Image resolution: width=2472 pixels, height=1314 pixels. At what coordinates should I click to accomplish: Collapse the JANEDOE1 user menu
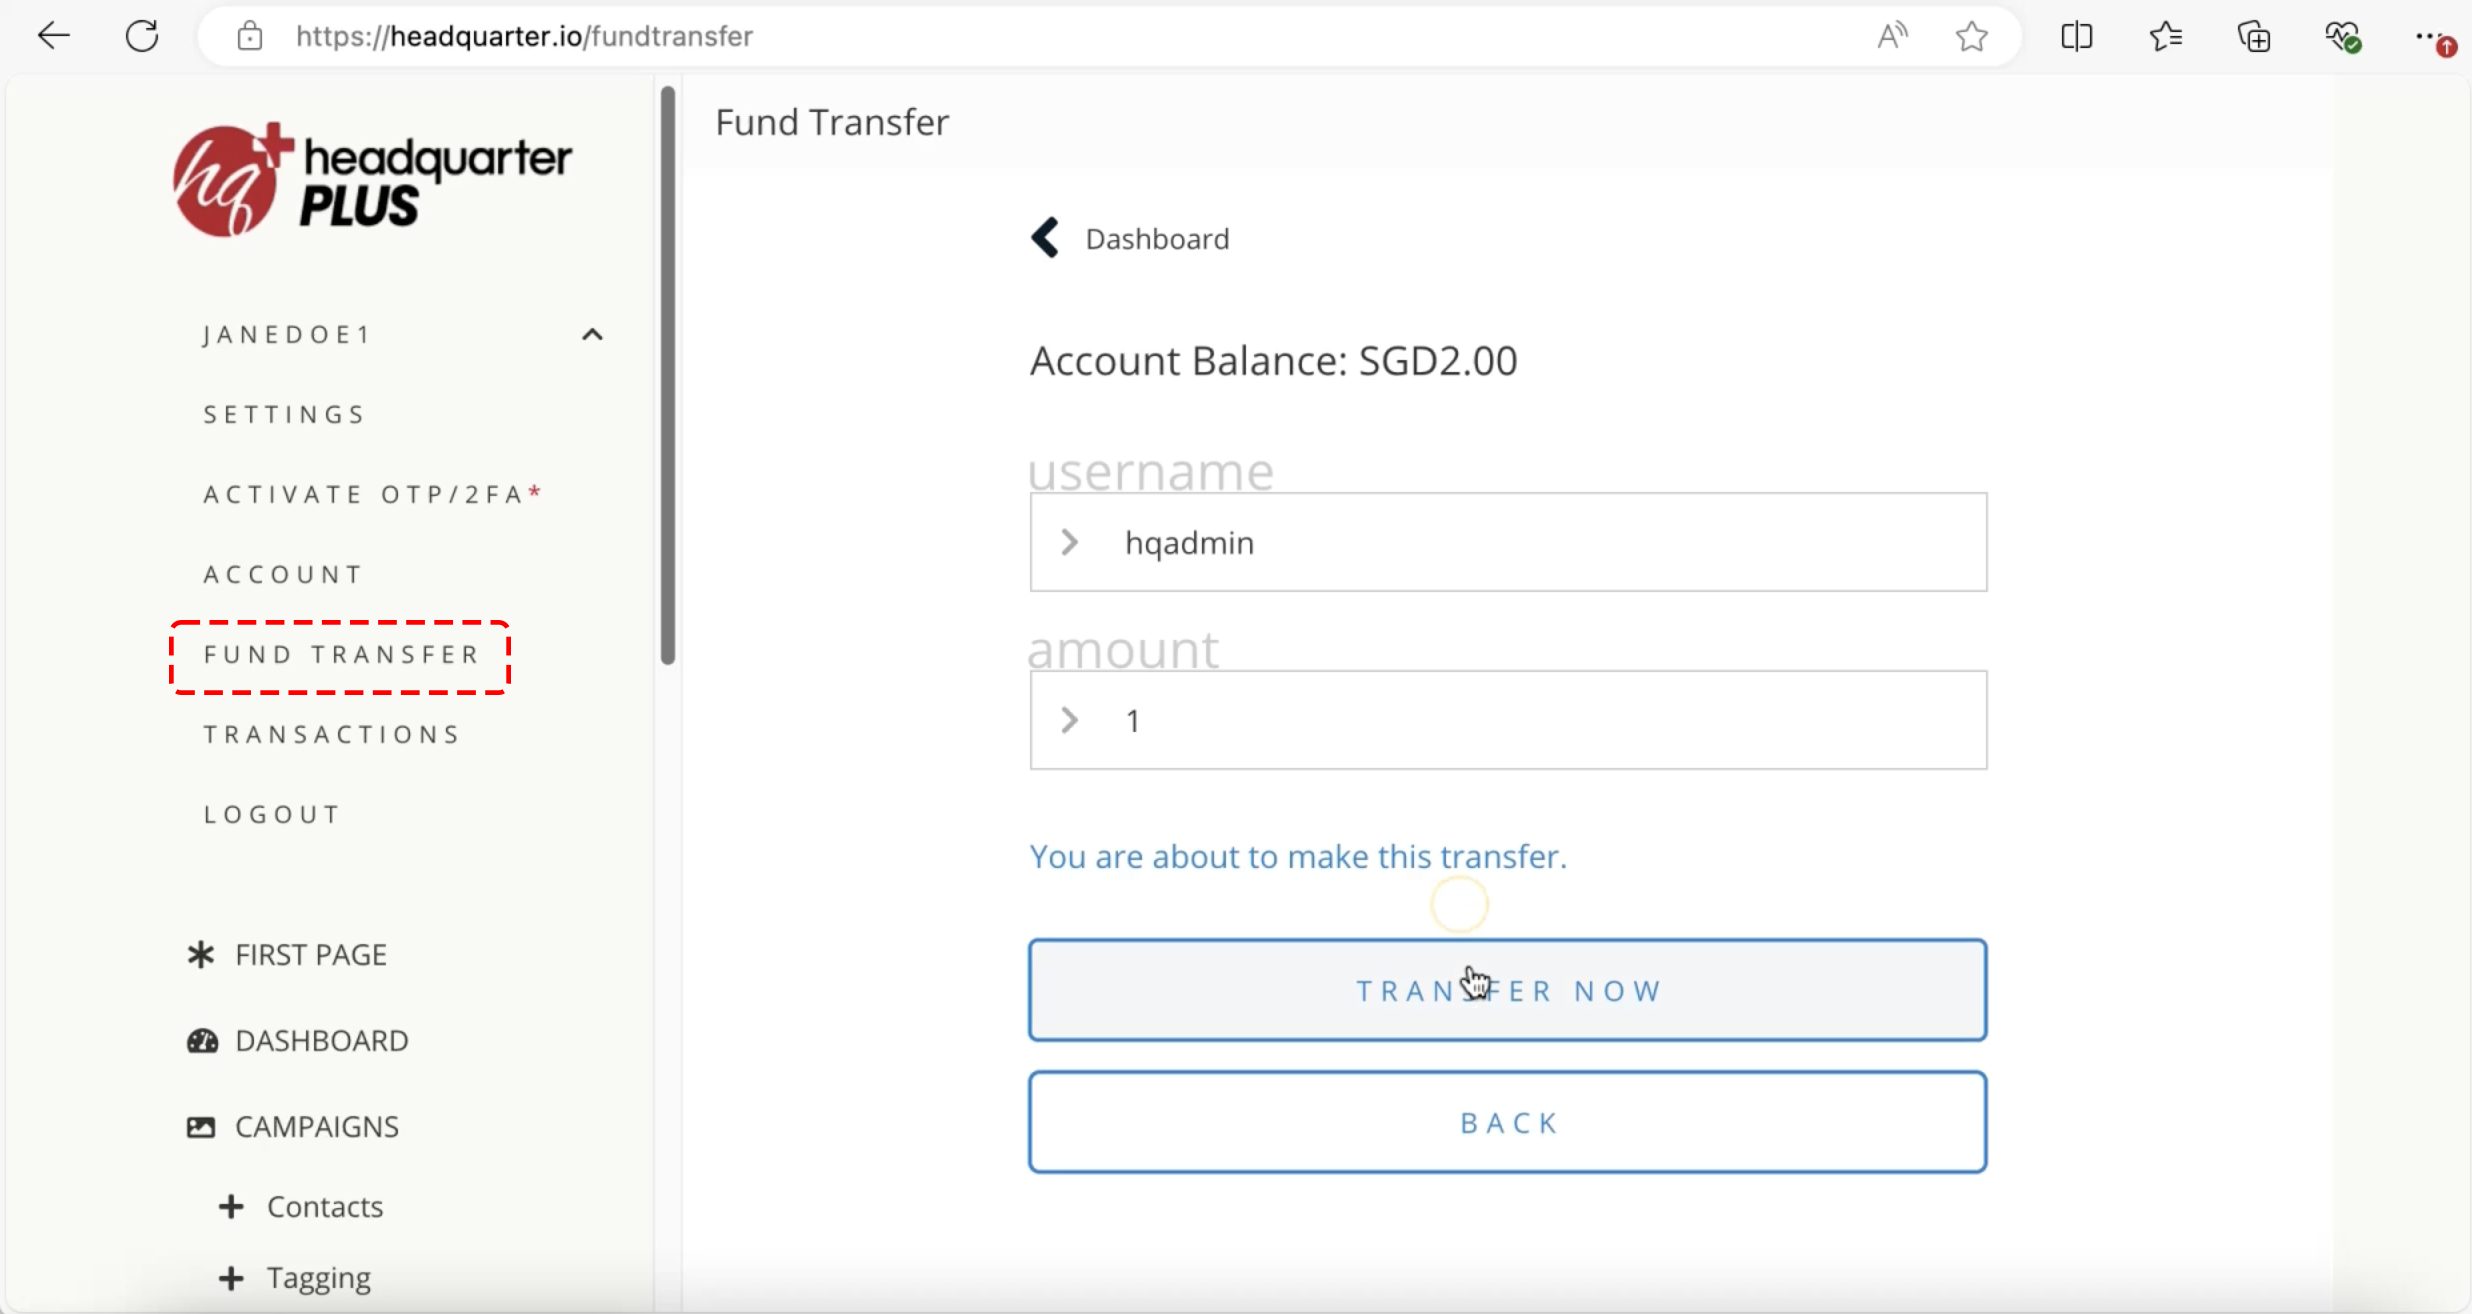592,334
